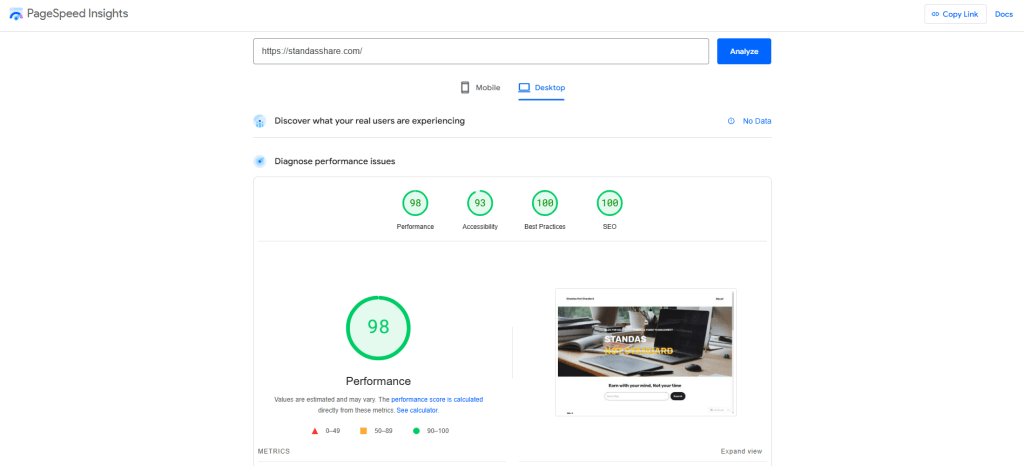Click the PageSpeed Insights logo icon
The image size is (1024, 466).
pos(15,14)
